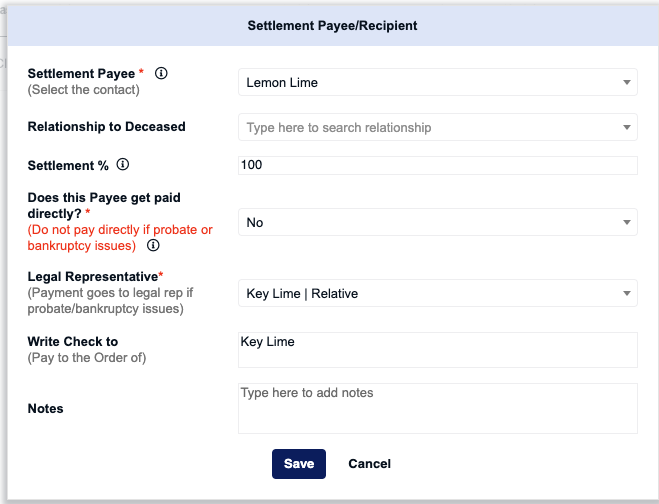Click the Notes text area
The width and height of the screenshot is (659, 504).
pos(438,408)
